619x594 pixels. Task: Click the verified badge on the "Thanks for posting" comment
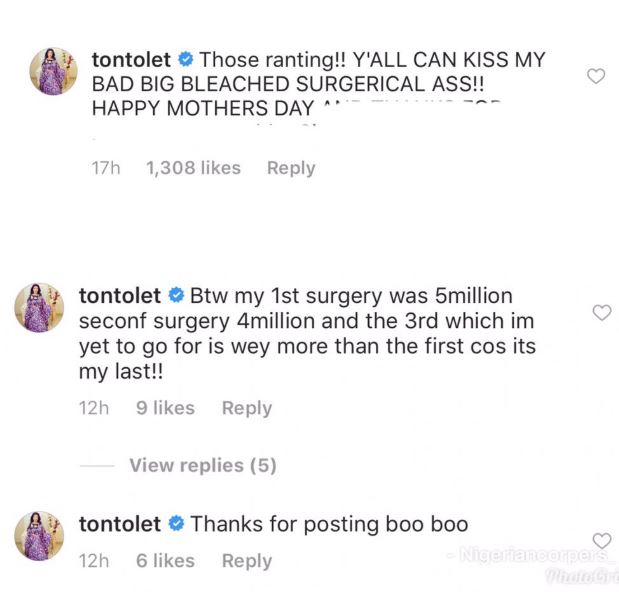point(176,524)
